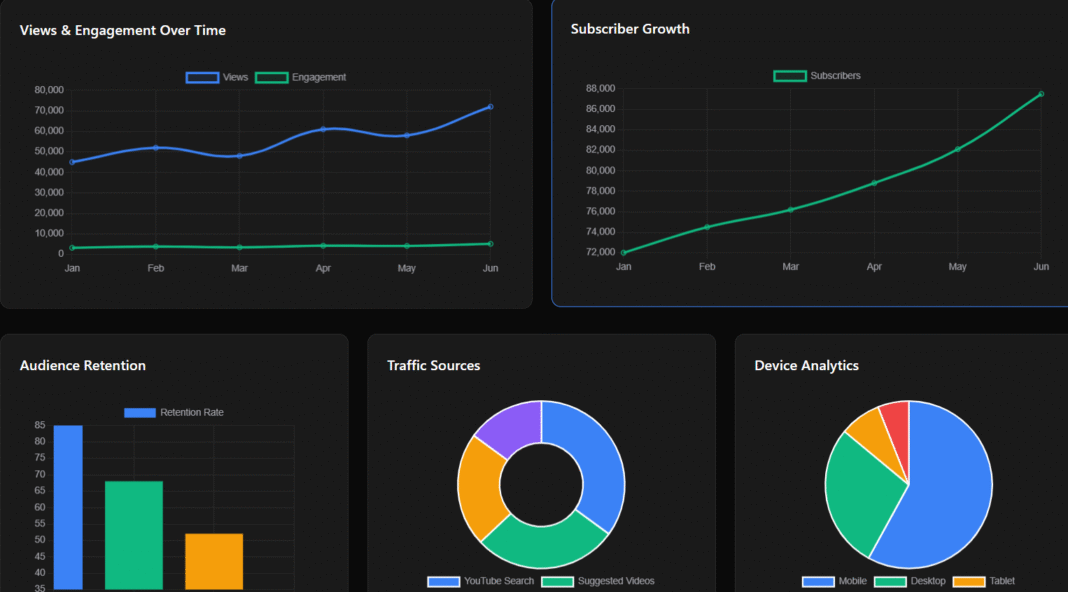Viewport: 1068px width, 592px height.
Task: Hide YouTube Search in Traffic Sources legend
Action: coord(481,581)
